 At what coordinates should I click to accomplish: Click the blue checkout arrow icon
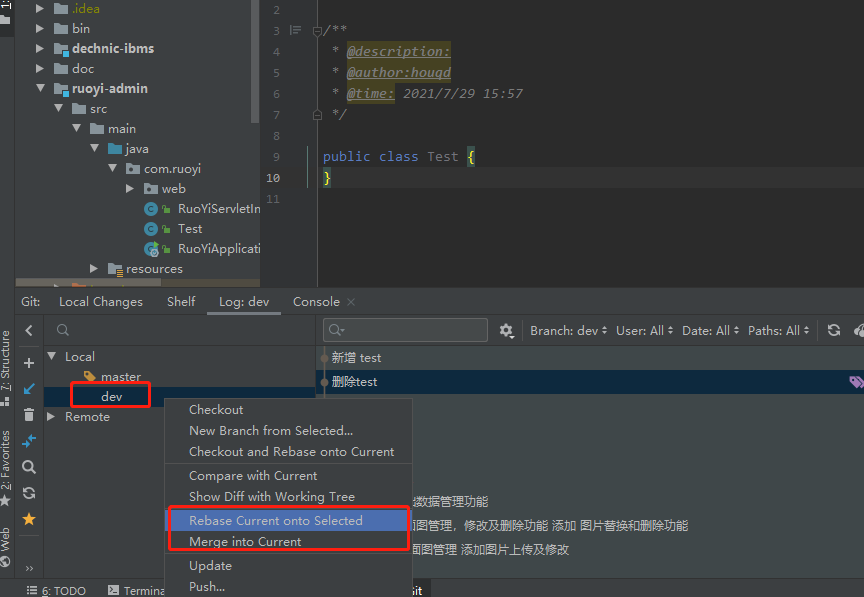[x=29, y=389]
